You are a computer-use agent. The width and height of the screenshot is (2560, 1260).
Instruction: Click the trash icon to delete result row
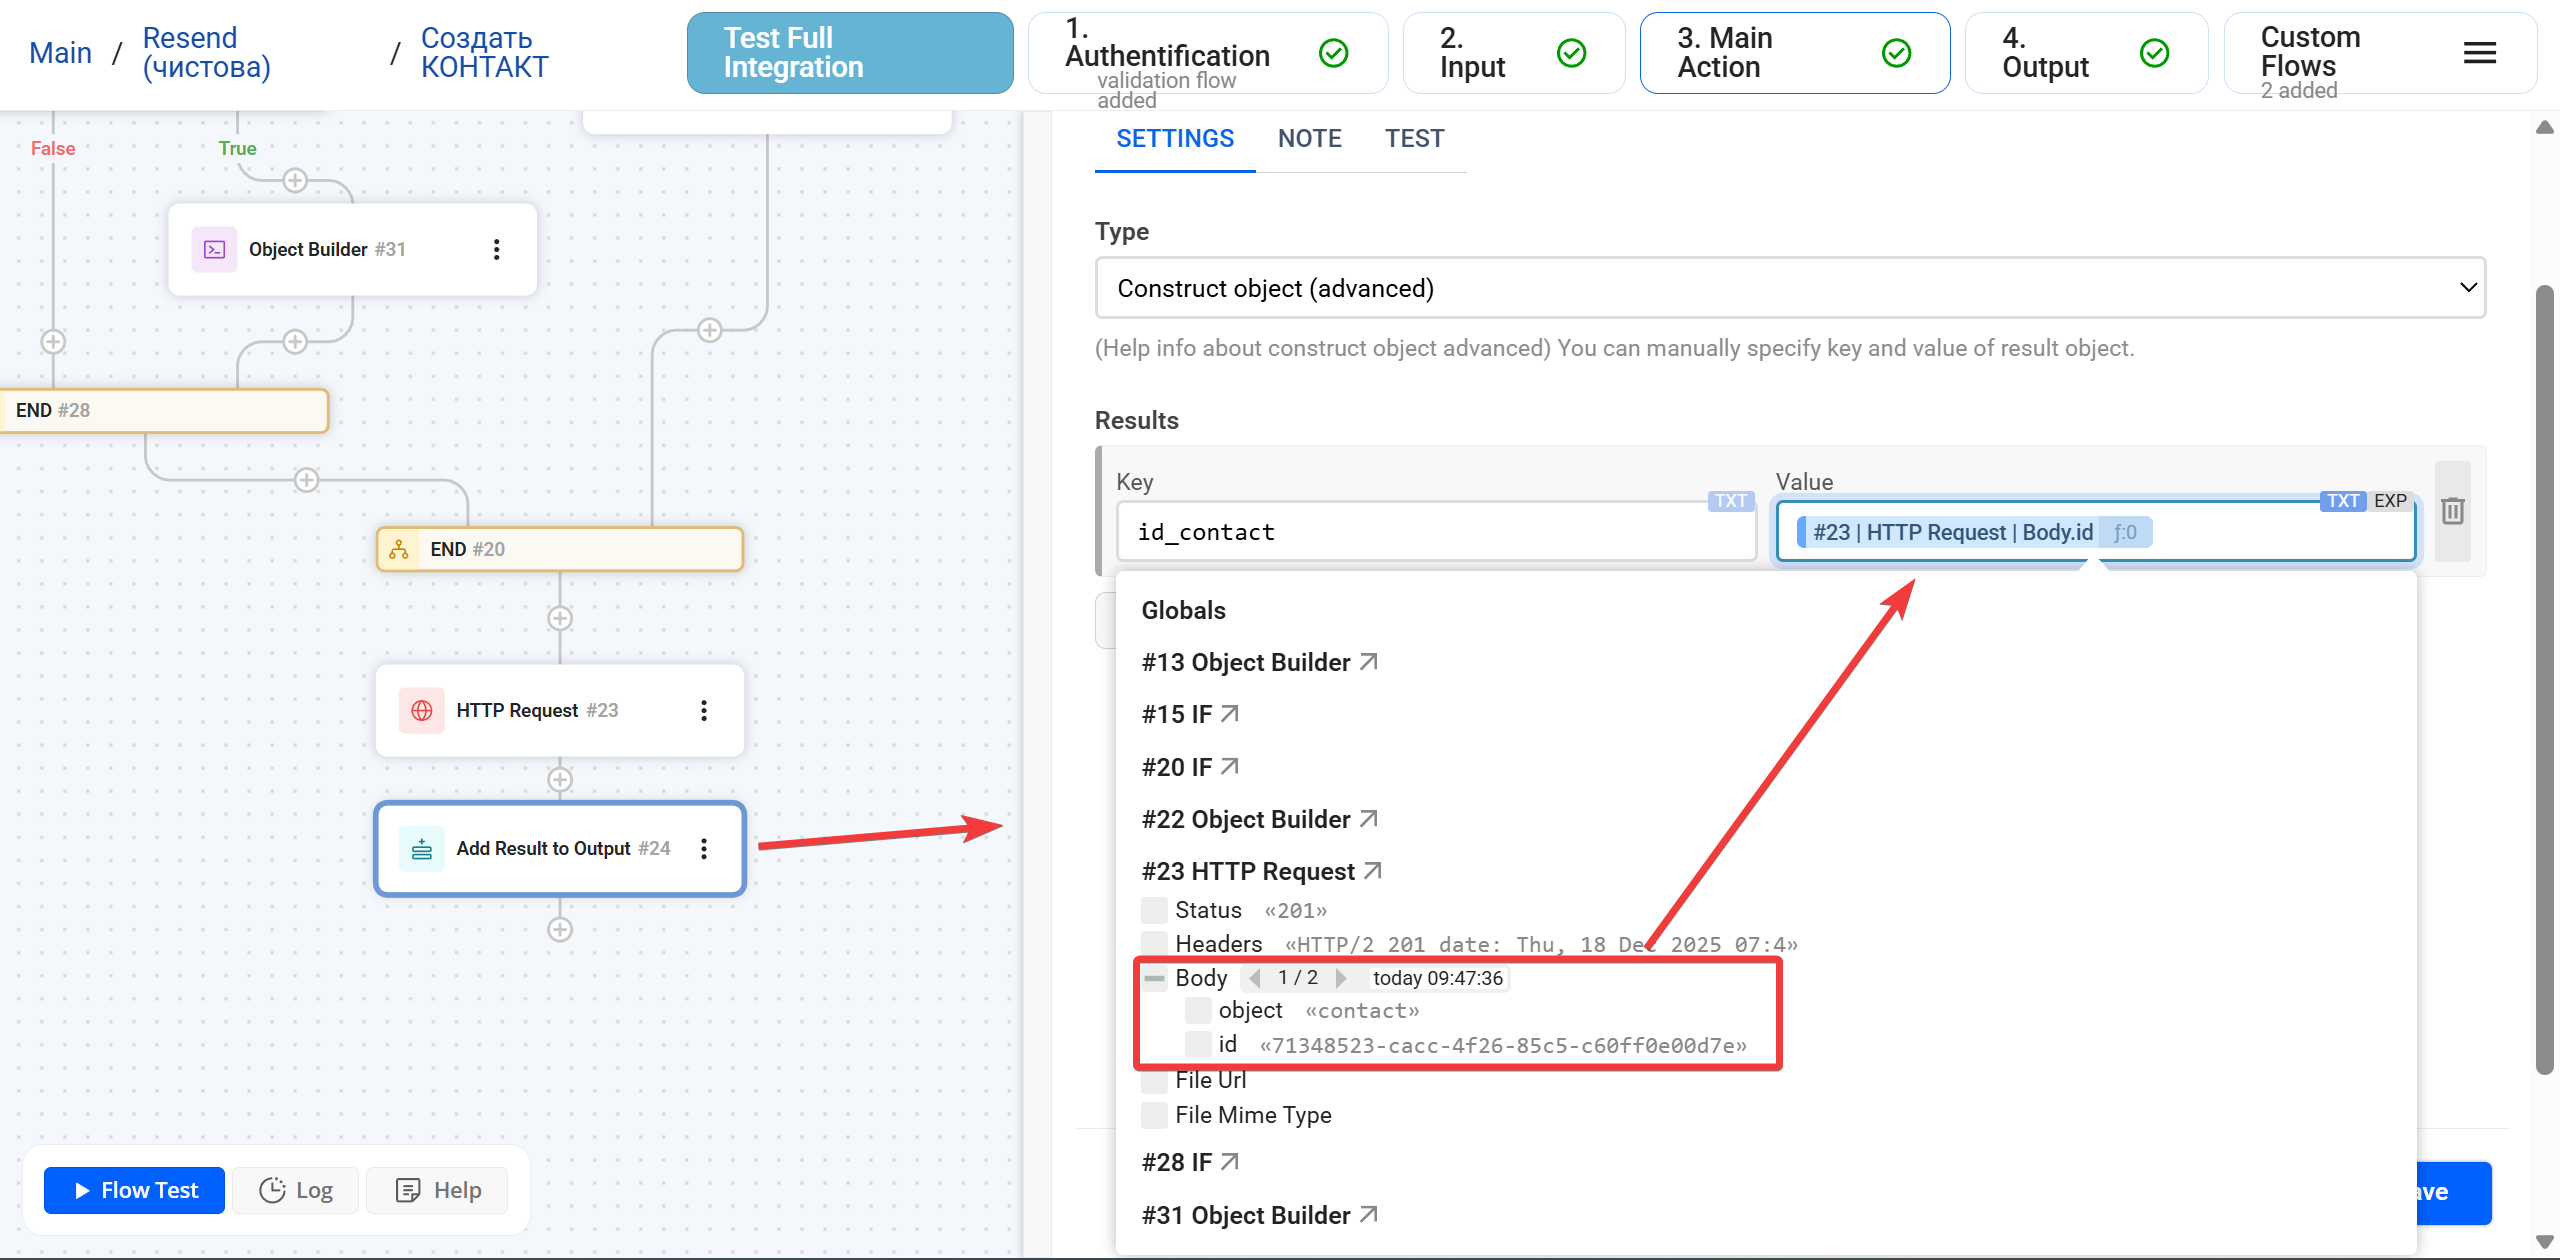2452,511
